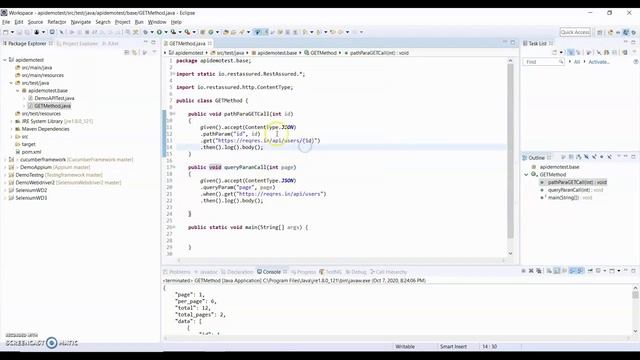Toggle Scroll Lock in Console toolbar
The height and width of the screenshot is (360, 640).
tap(557, 271)
